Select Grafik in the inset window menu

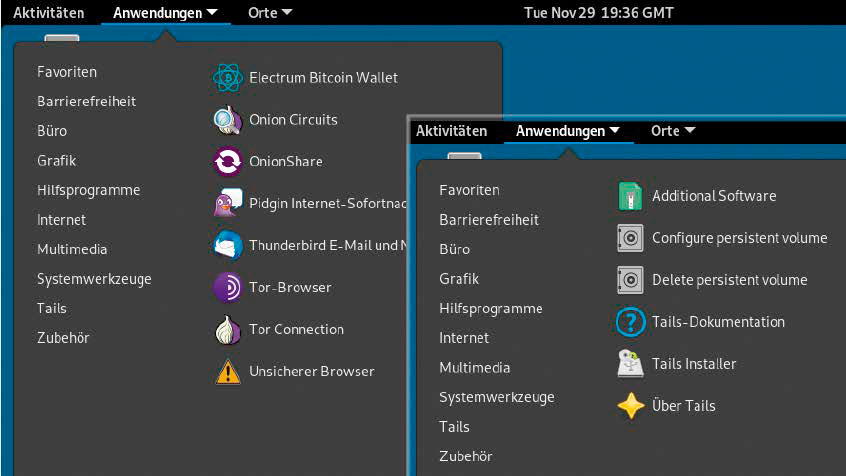tap(459, 279)
